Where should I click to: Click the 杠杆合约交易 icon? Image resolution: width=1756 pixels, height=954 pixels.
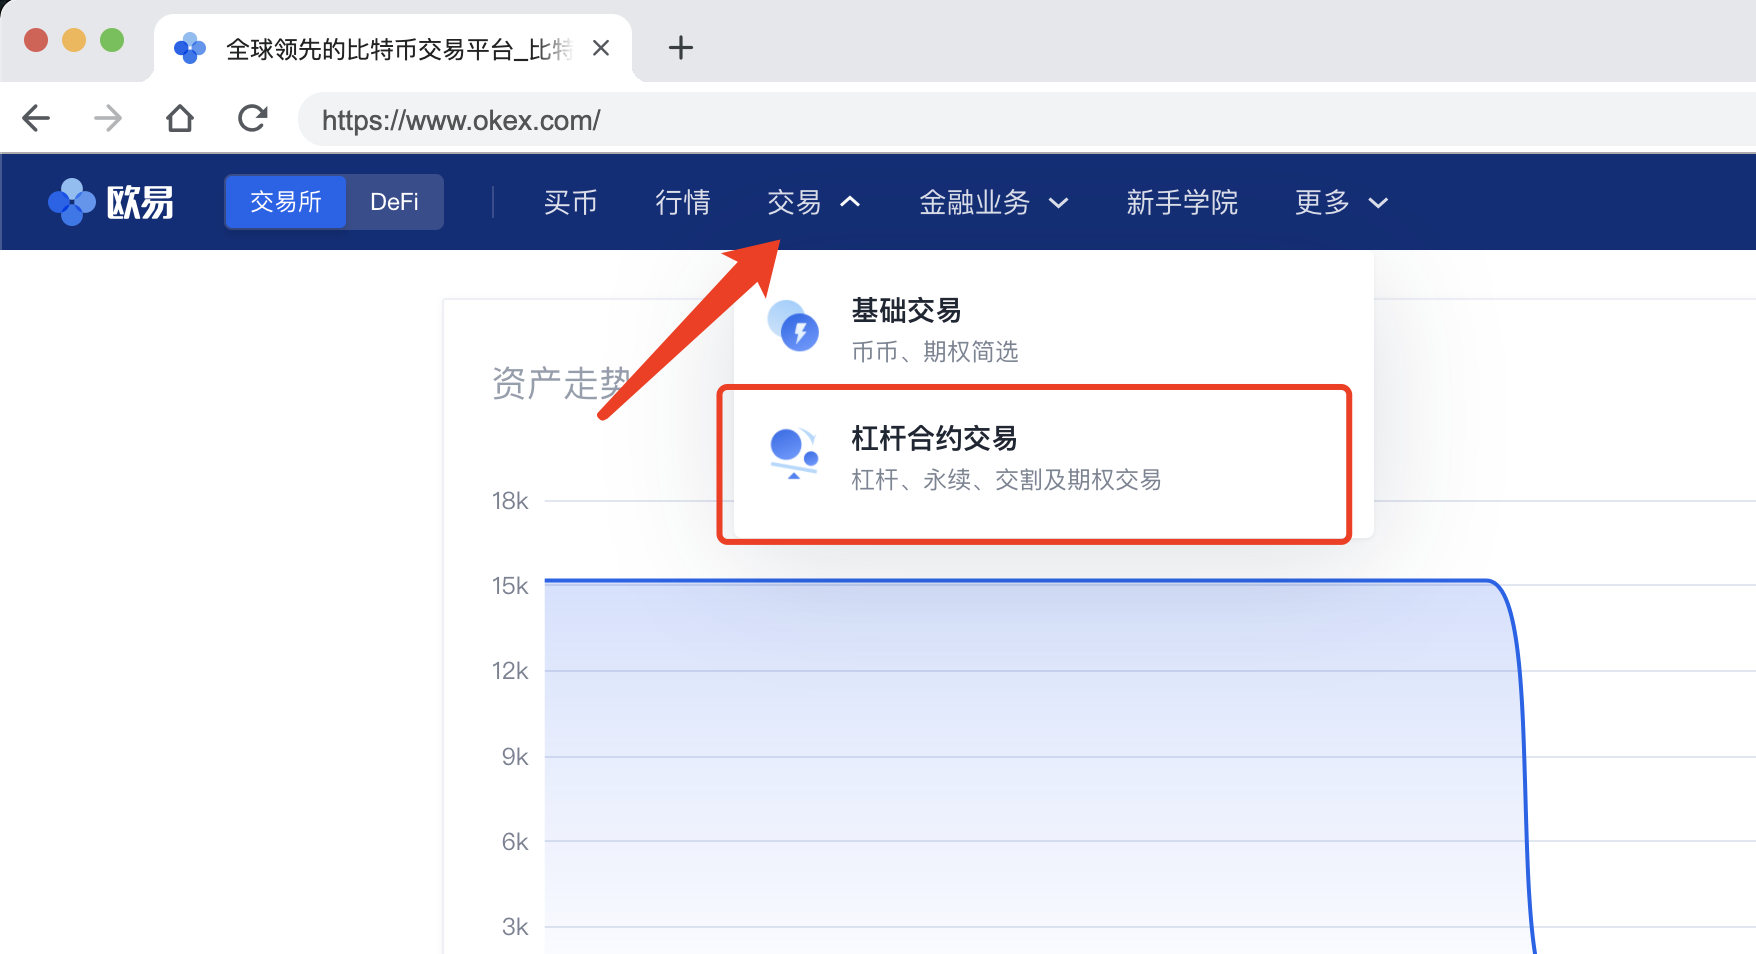point(794,454)
